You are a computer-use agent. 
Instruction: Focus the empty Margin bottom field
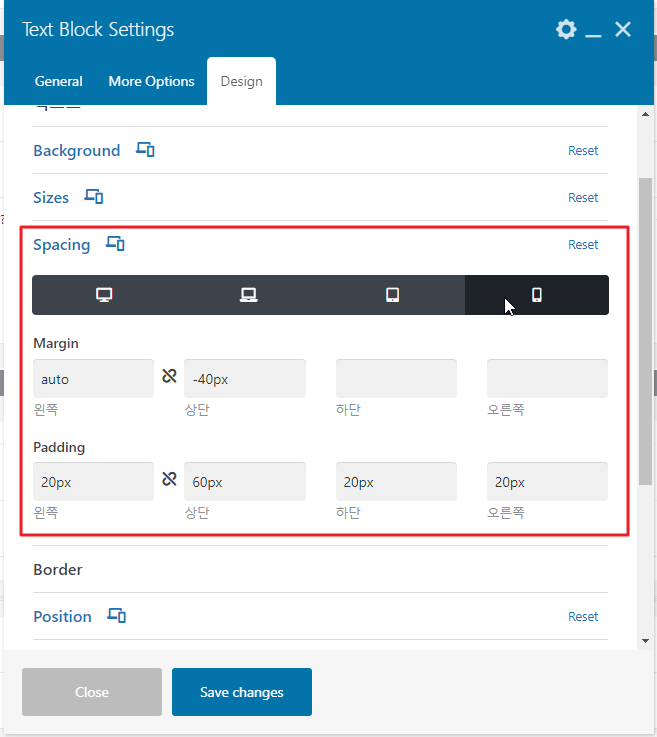(396, 379)
